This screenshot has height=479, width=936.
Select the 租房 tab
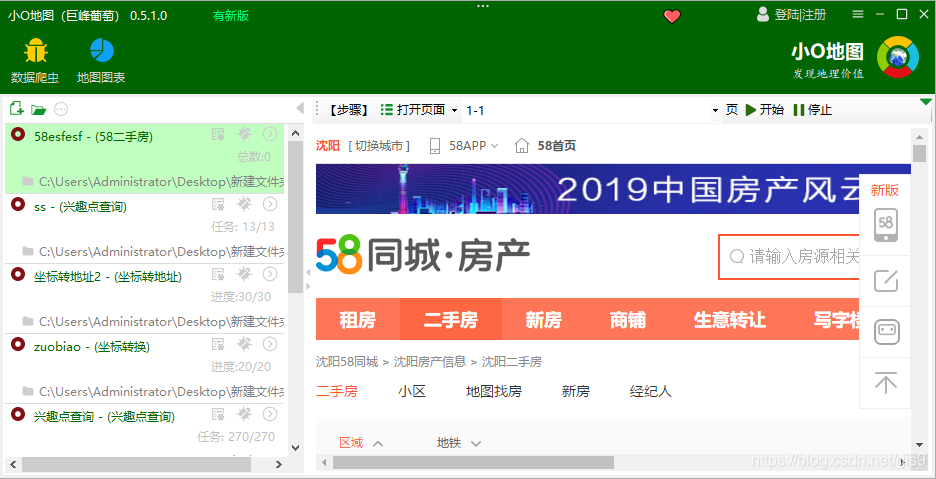pos(358,320)
